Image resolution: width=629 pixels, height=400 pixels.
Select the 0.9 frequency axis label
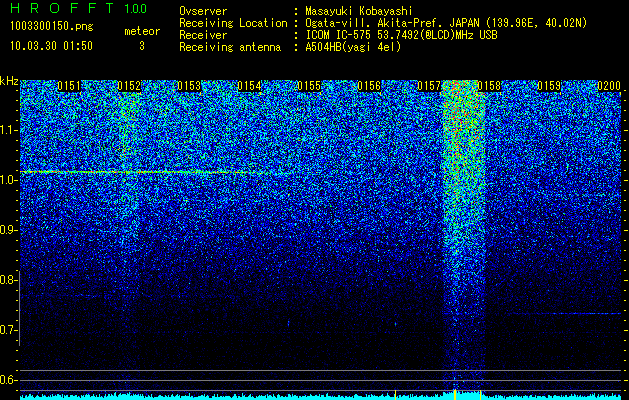[x=7, y=230]
